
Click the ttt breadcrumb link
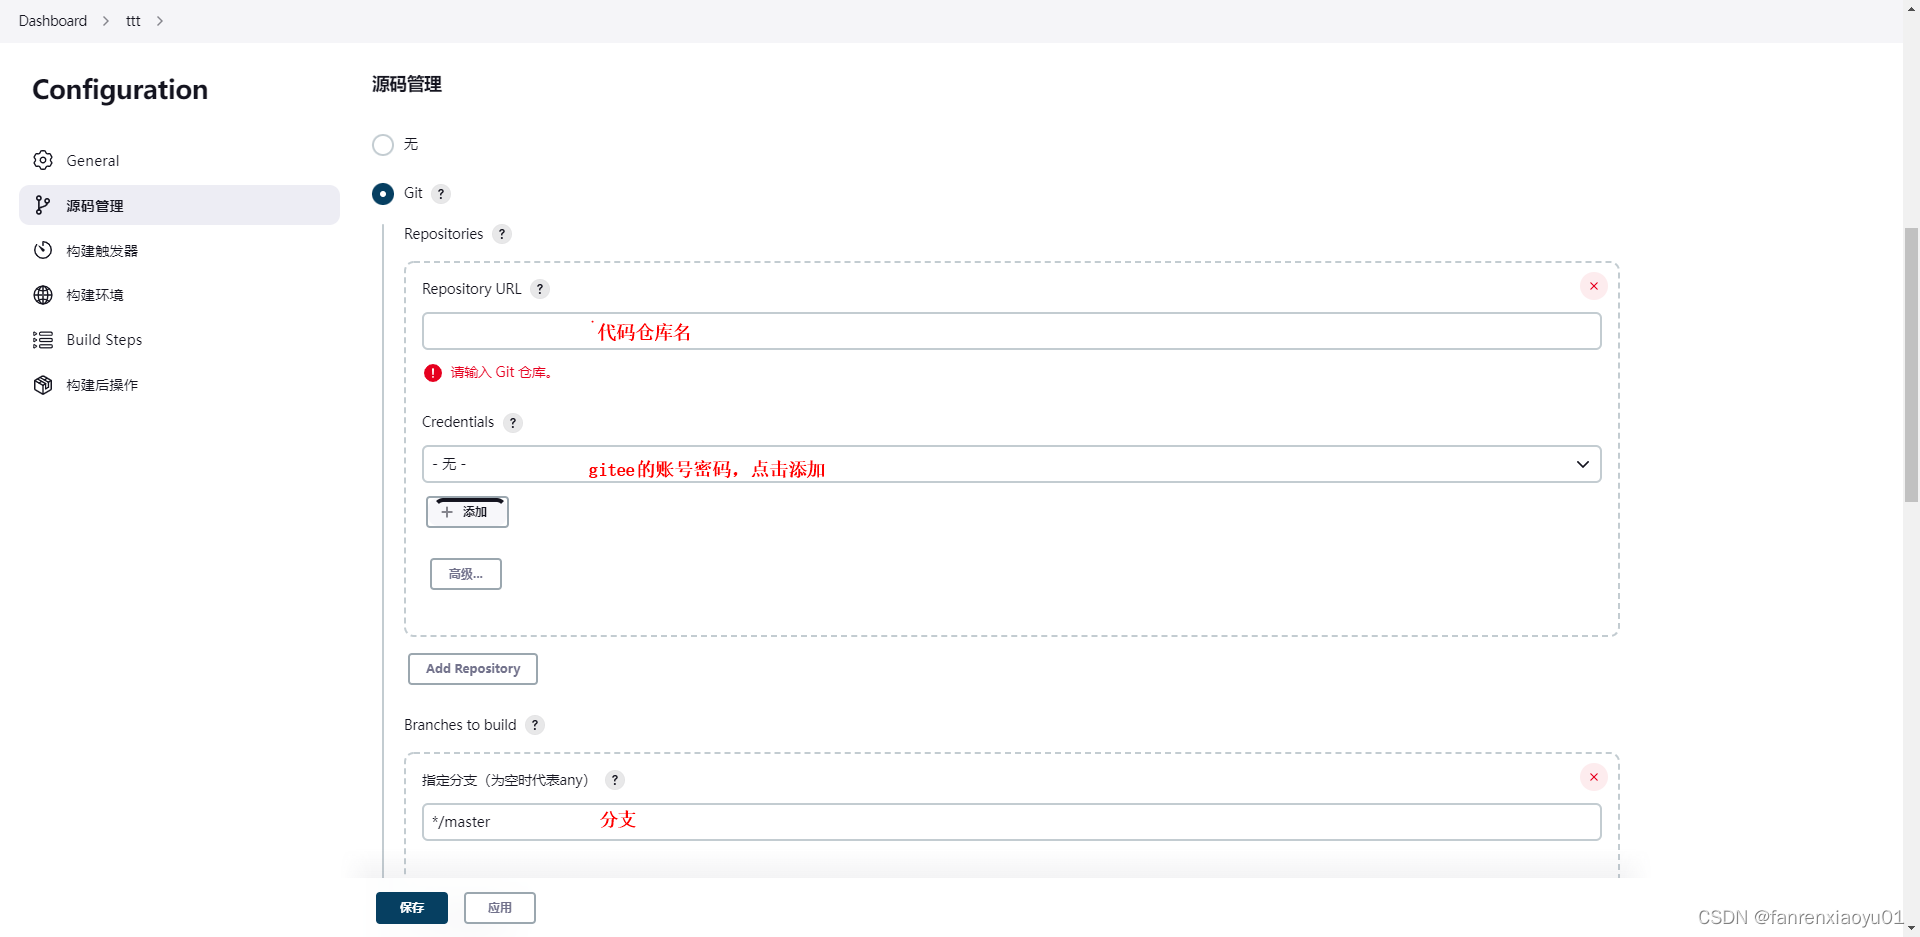[x=133, y=21]
